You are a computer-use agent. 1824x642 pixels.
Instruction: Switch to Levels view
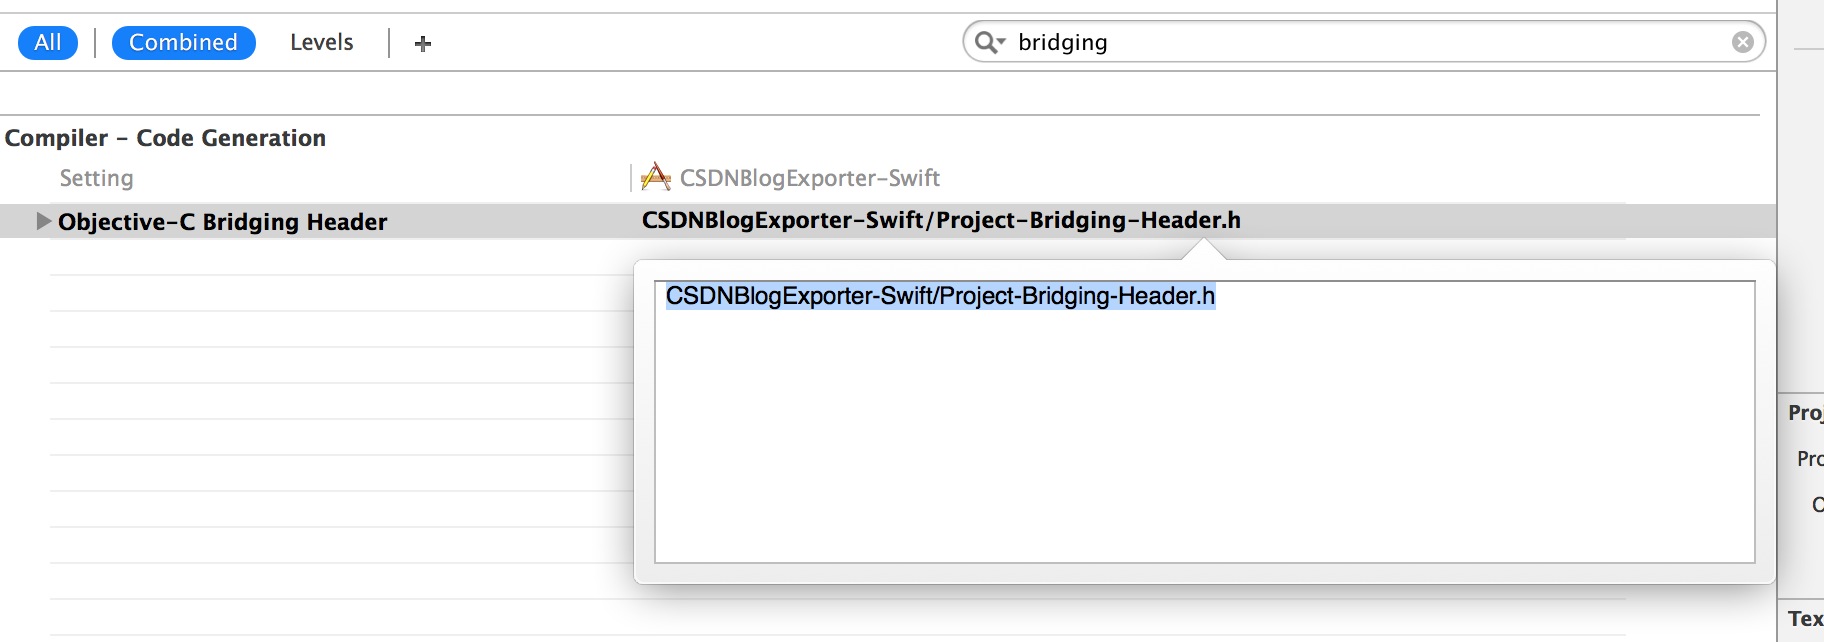pyautogui.click(x=321, y=42)
